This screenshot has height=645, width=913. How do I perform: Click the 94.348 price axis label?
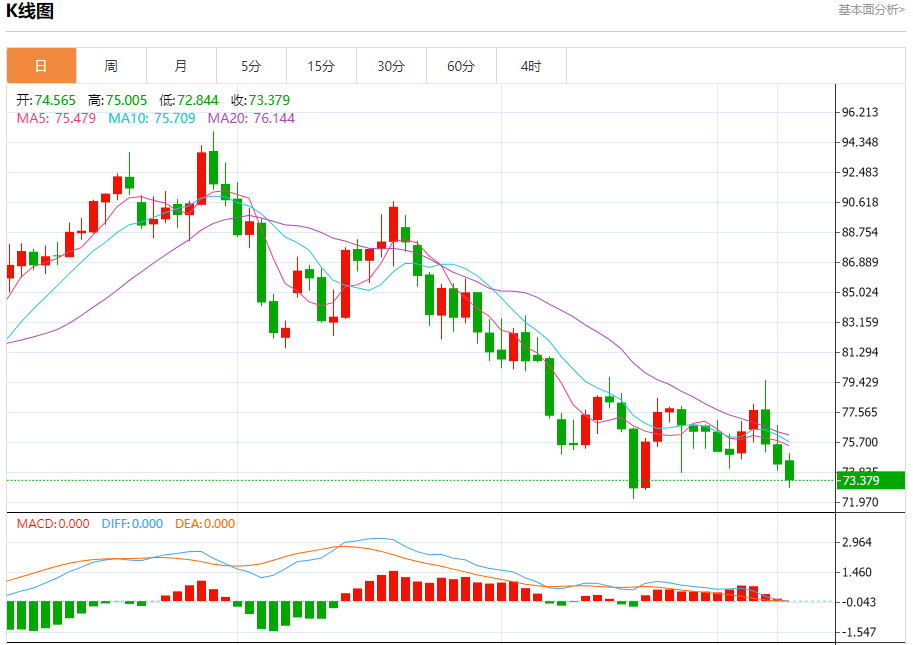tap(860, 142)
